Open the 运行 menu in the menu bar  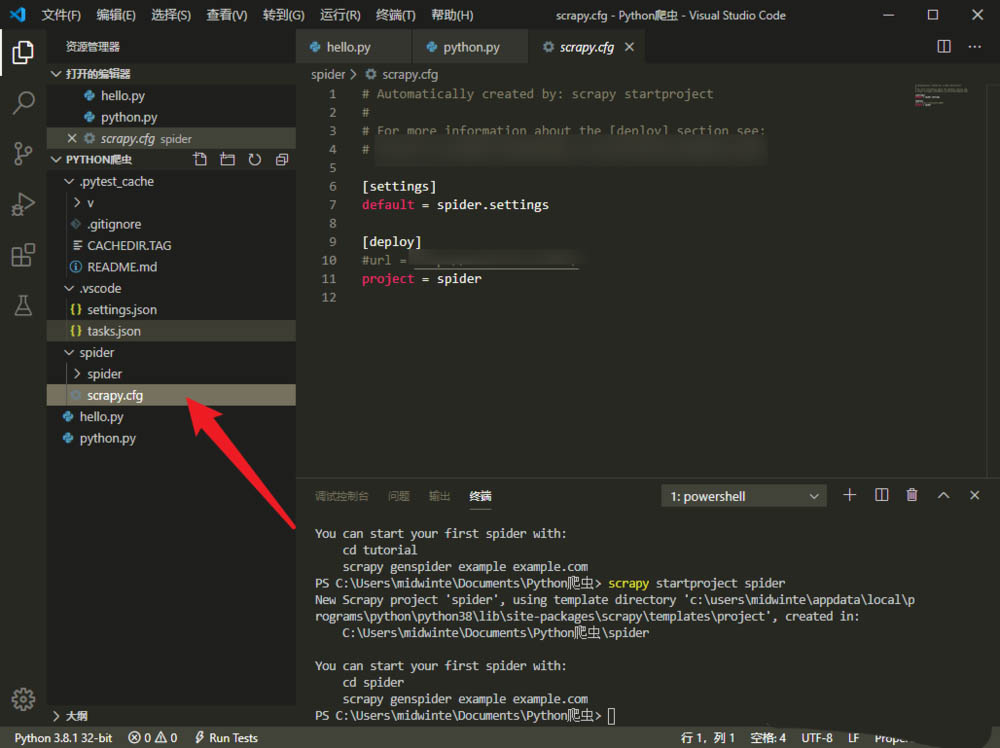click(338, 15)
